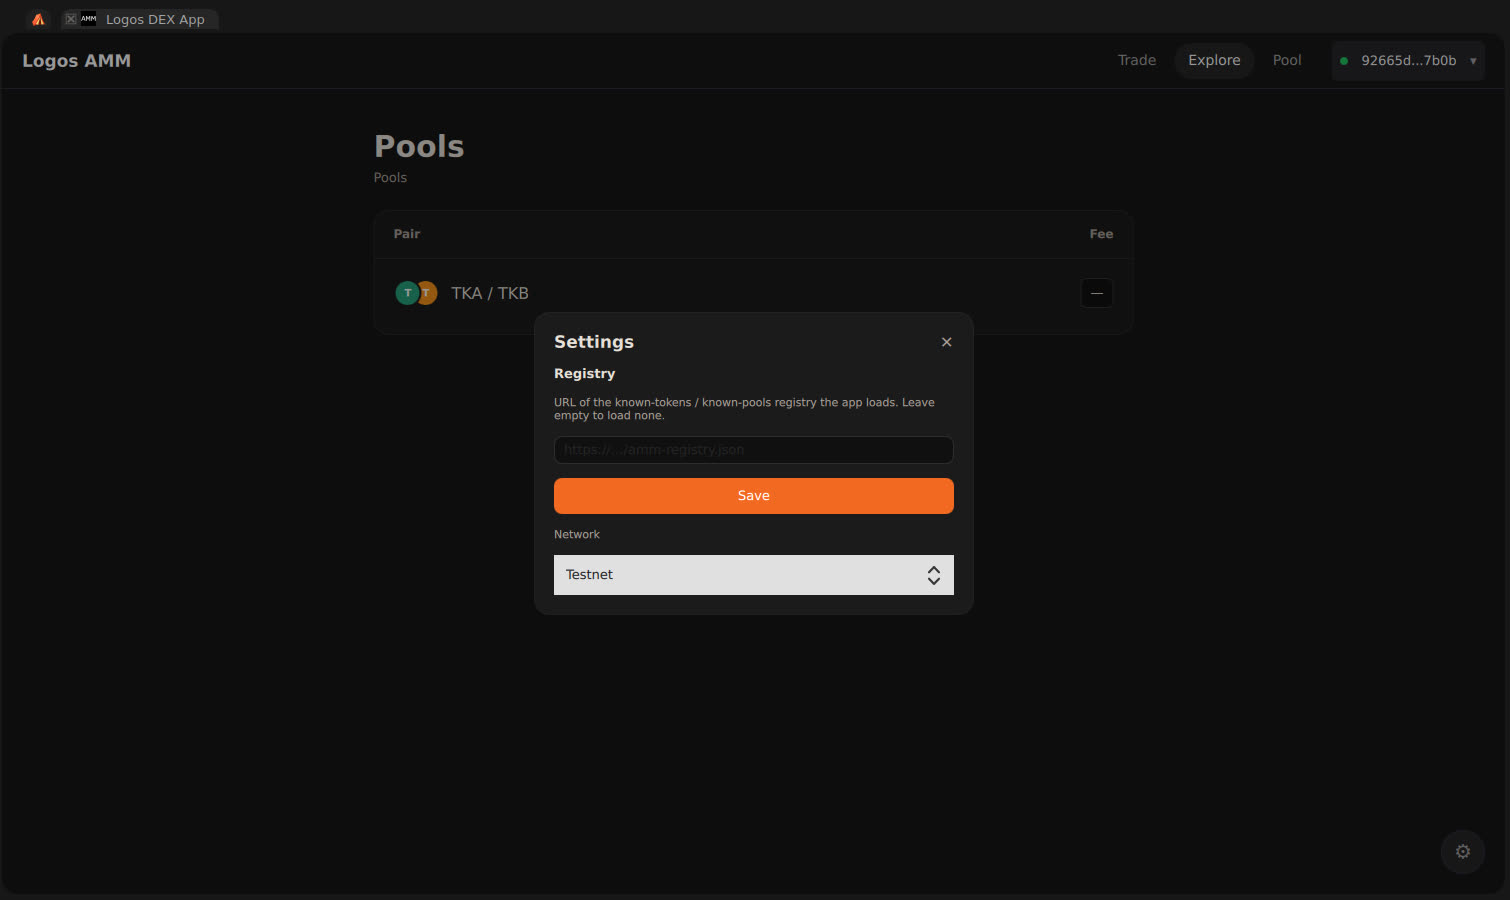Screen dimensions: 1510x900
Task: Switch to the Trade tab
Action: [1137, 60]
